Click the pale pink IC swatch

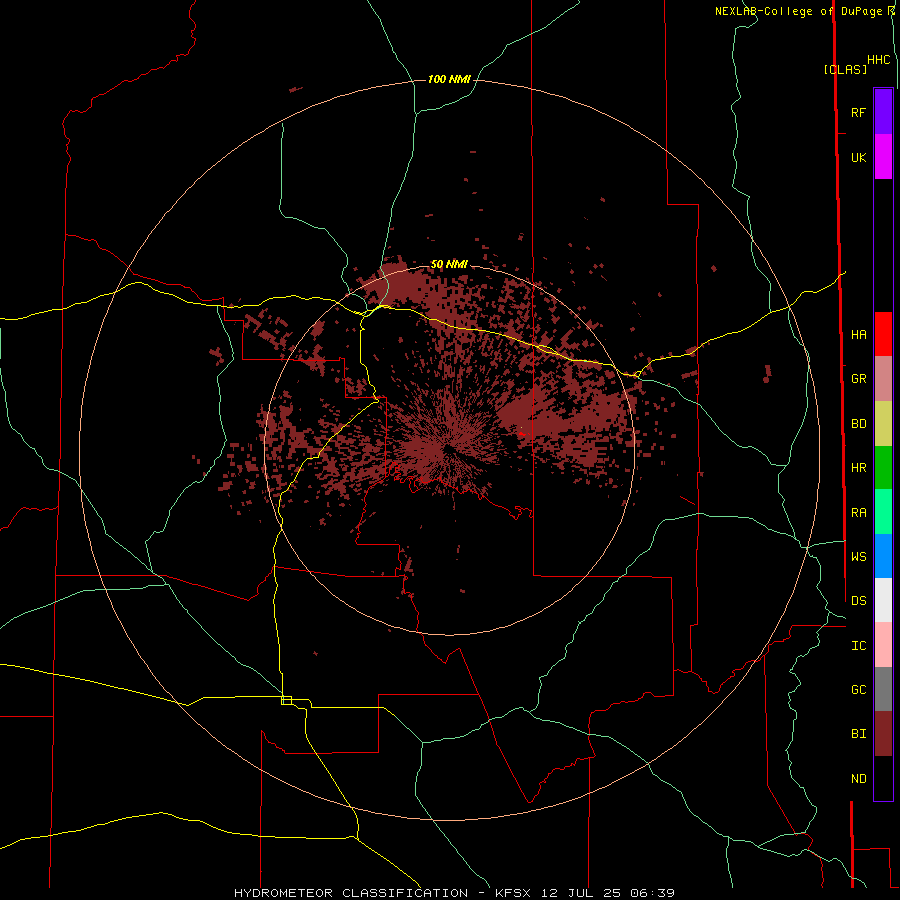(883, 645)
